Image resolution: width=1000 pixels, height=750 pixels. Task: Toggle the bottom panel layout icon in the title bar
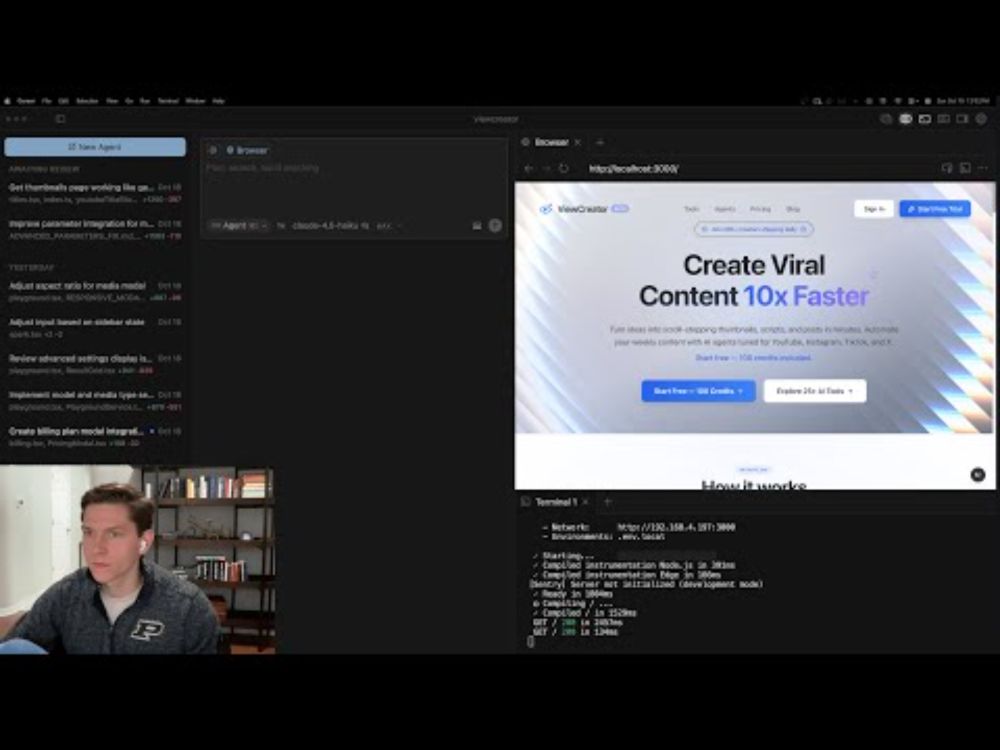coord(925,119)
